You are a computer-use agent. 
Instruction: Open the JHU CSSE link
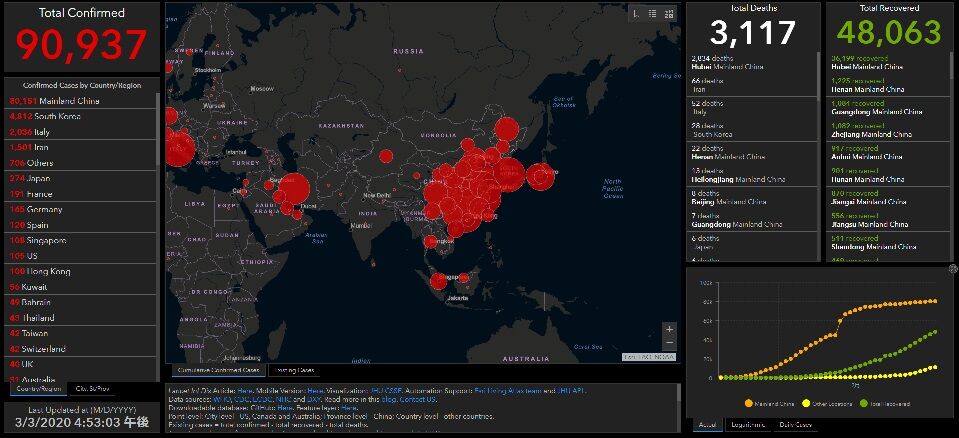[x=386, y=390]
